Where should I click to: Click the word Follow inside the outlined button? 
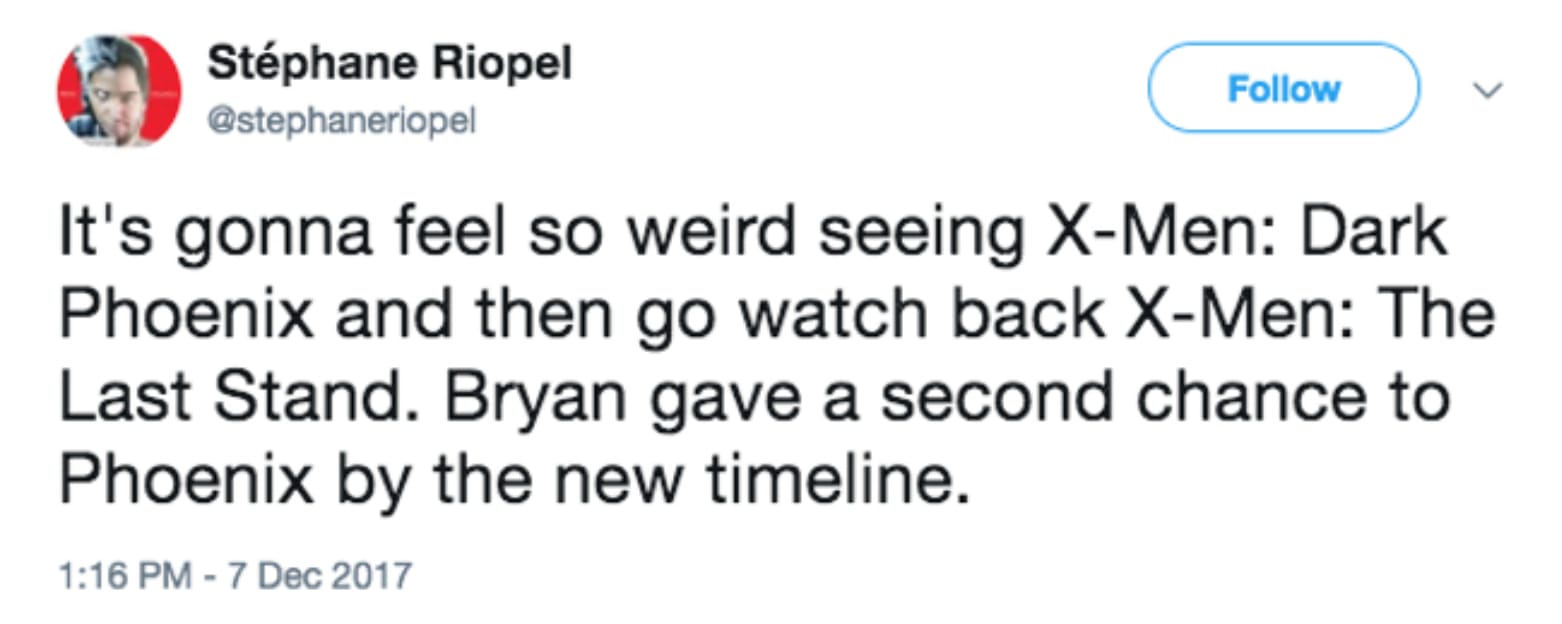point(1283,89)
